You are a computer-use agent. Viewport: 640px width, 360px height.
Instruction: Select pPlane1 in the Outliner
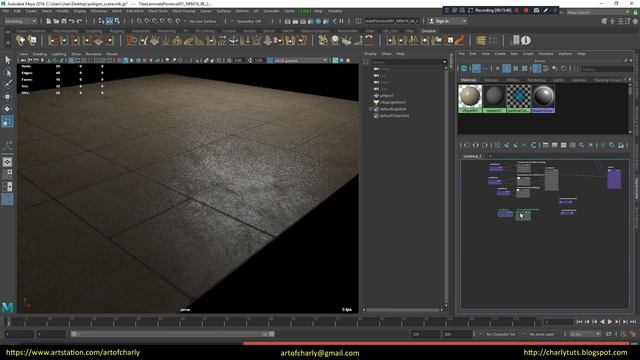coord(386,96)
